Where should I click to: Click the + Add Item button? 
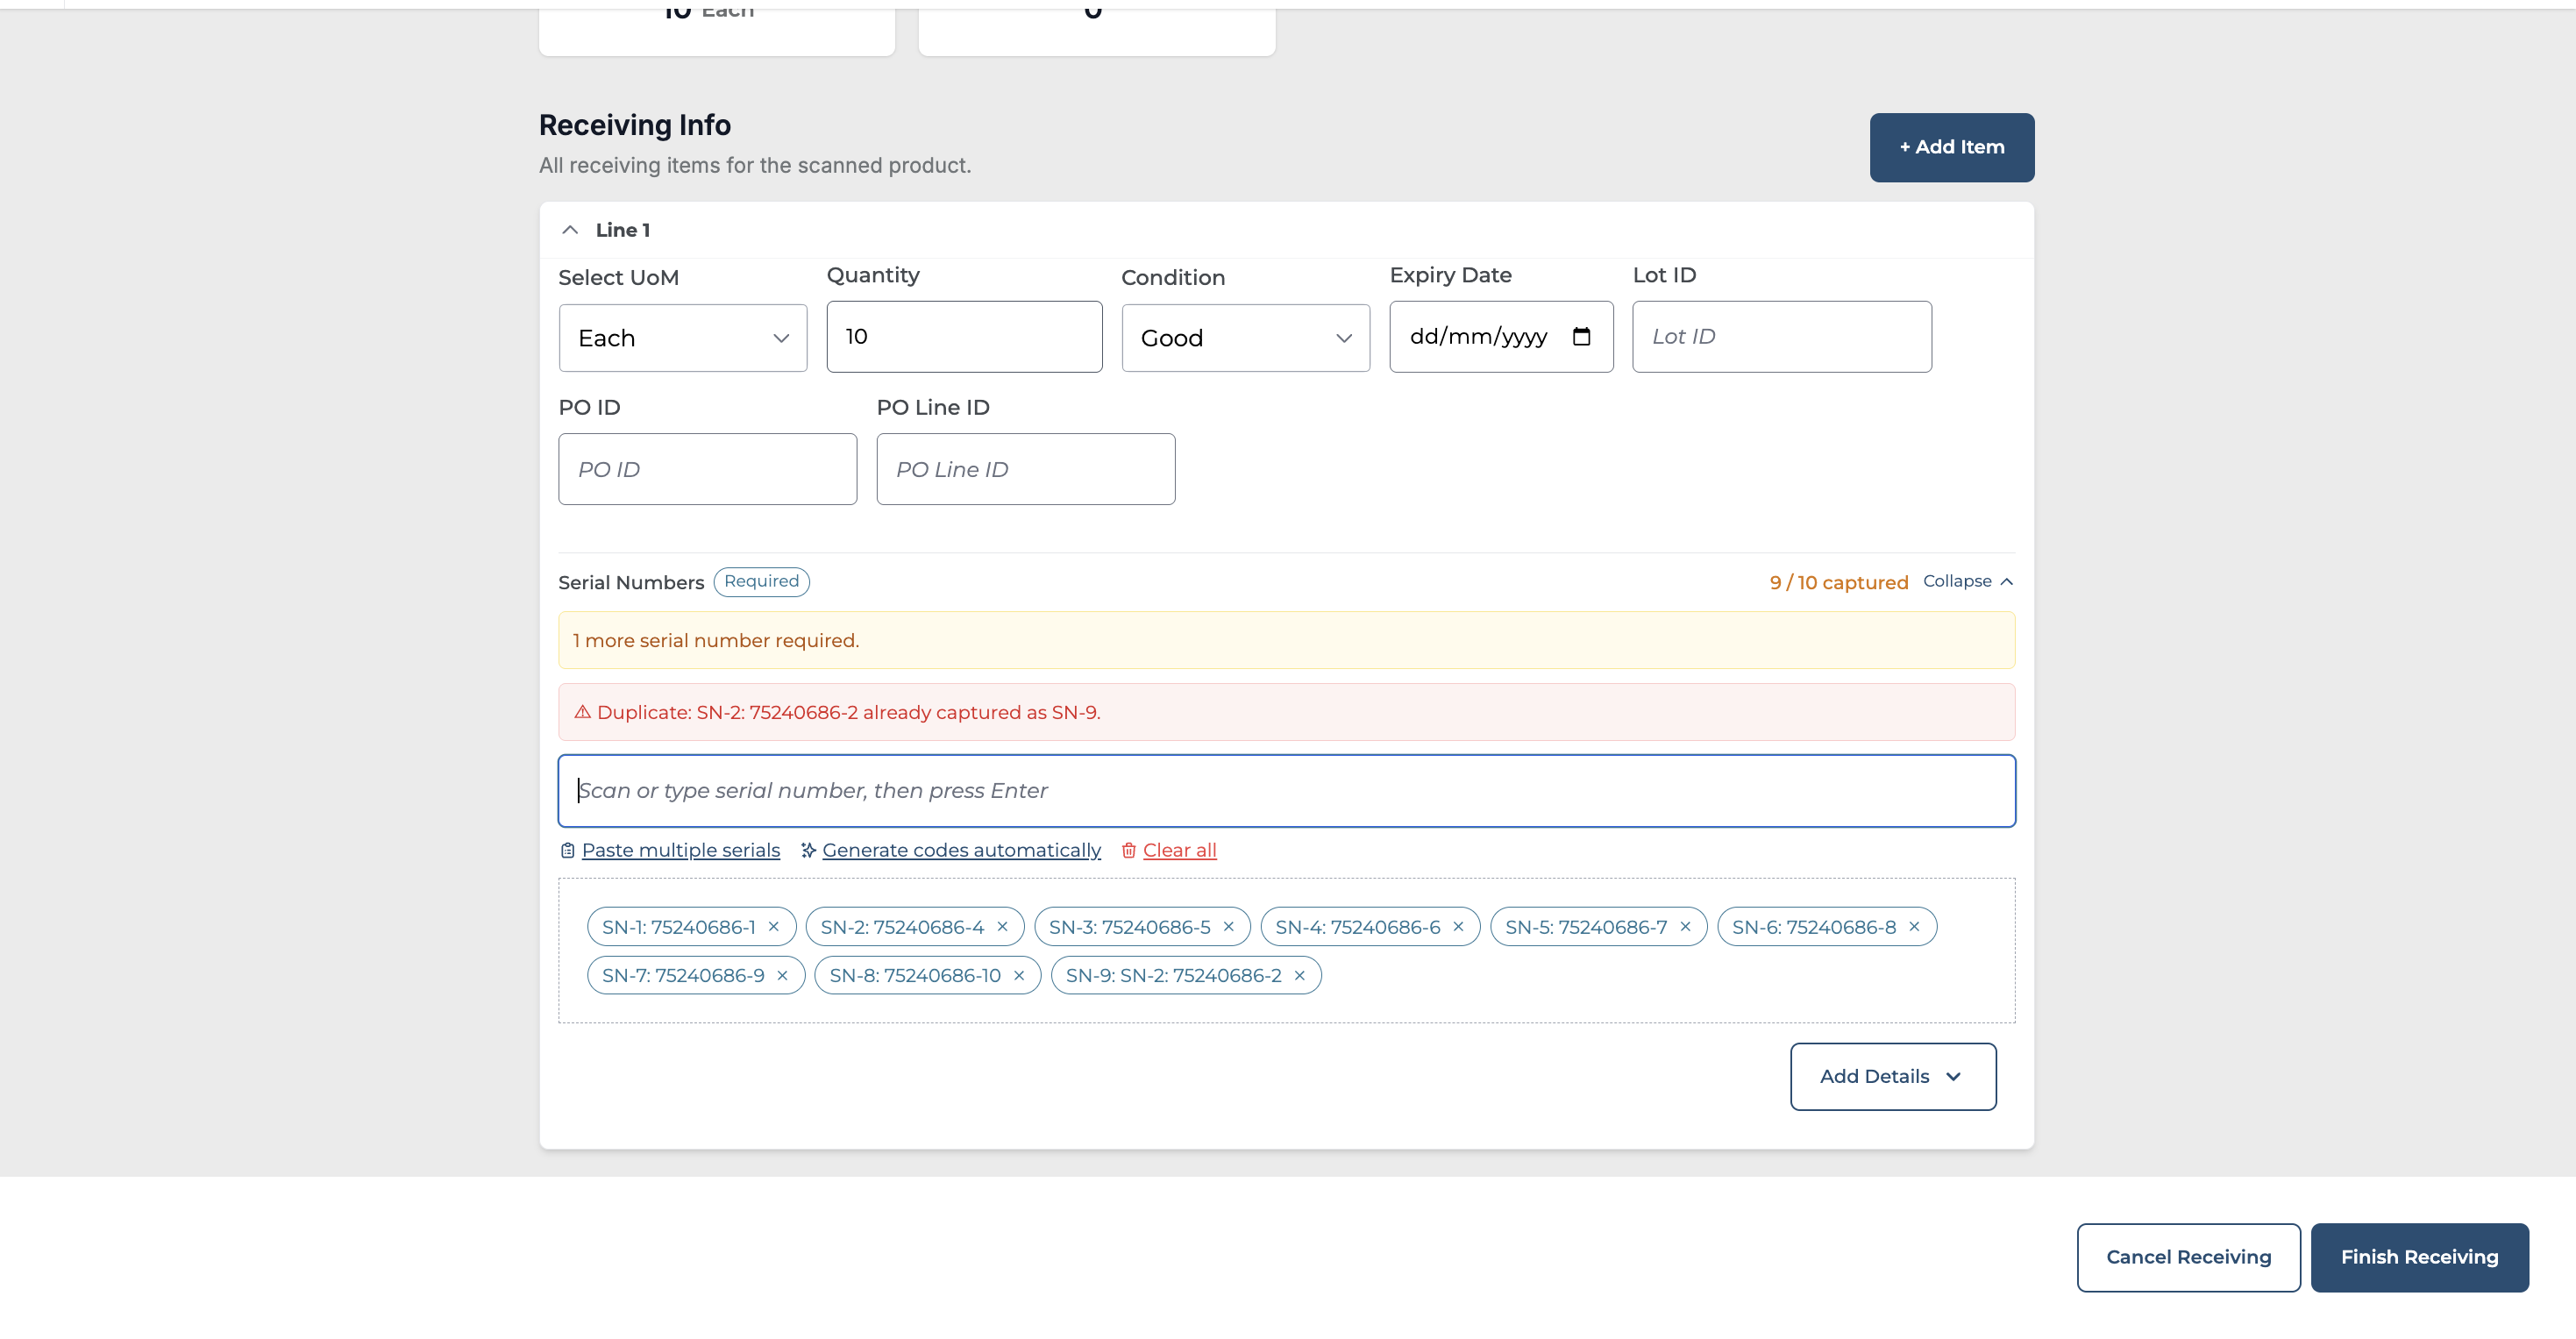pyautogui.click(x=1952, y=147)
